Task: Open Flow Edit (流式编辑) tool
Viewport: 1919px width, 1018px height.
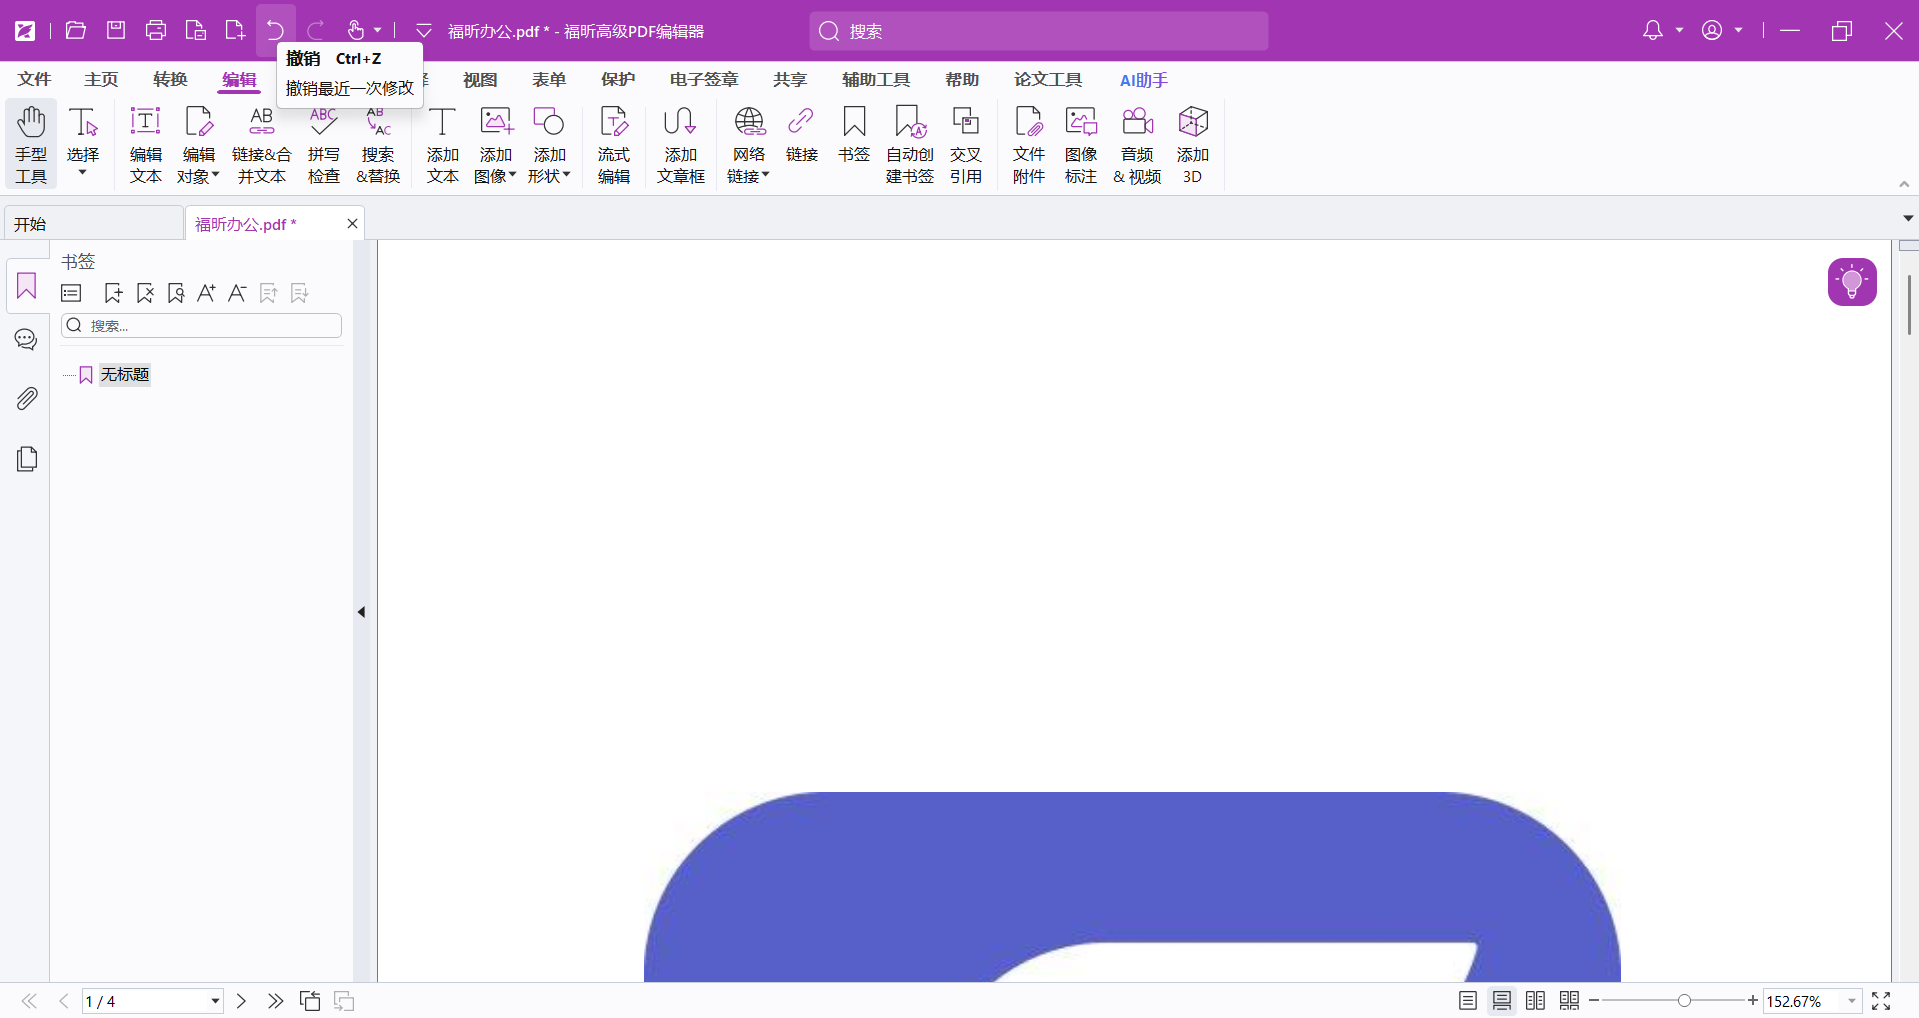Action: tap(613, 144)
